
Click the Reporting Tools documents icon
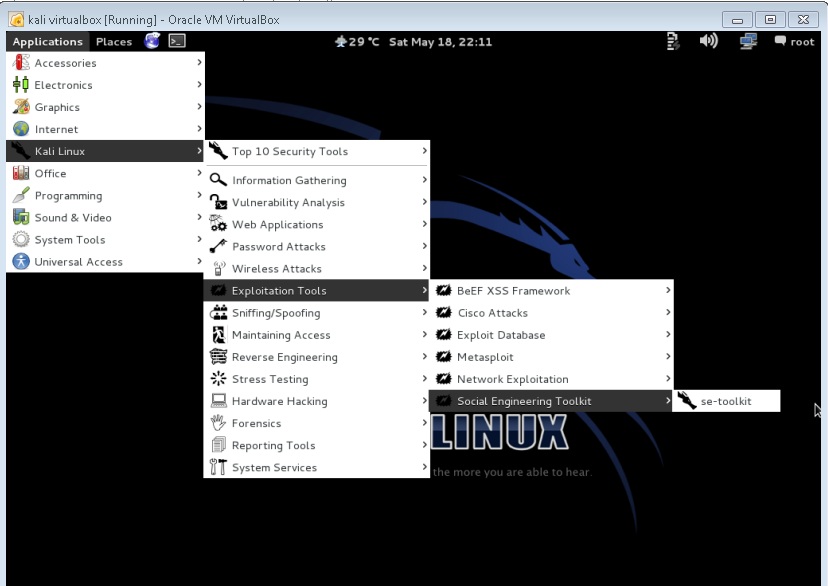218,446
